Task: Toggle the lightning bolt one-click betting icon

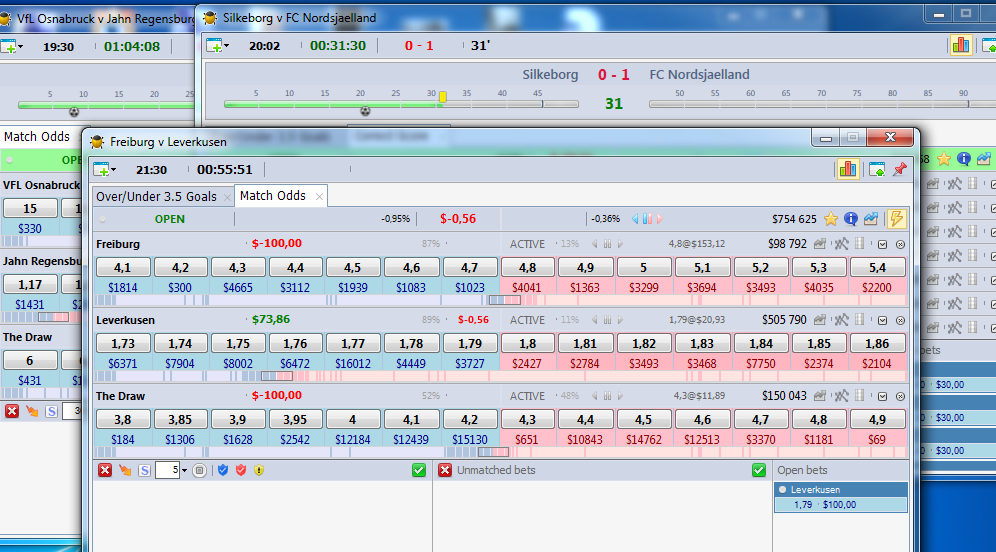Action: 896,219
